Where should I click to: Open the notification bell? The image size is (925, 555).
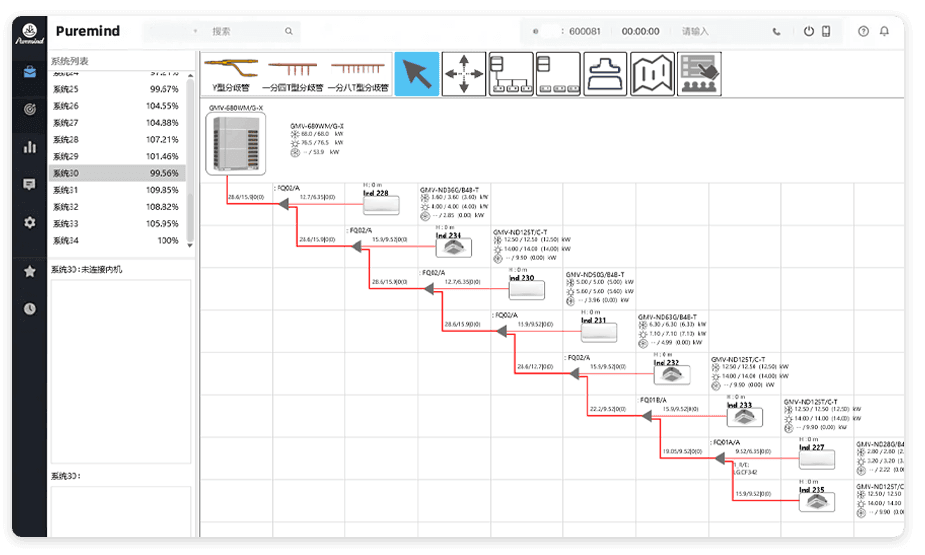[x=884, y=31]
